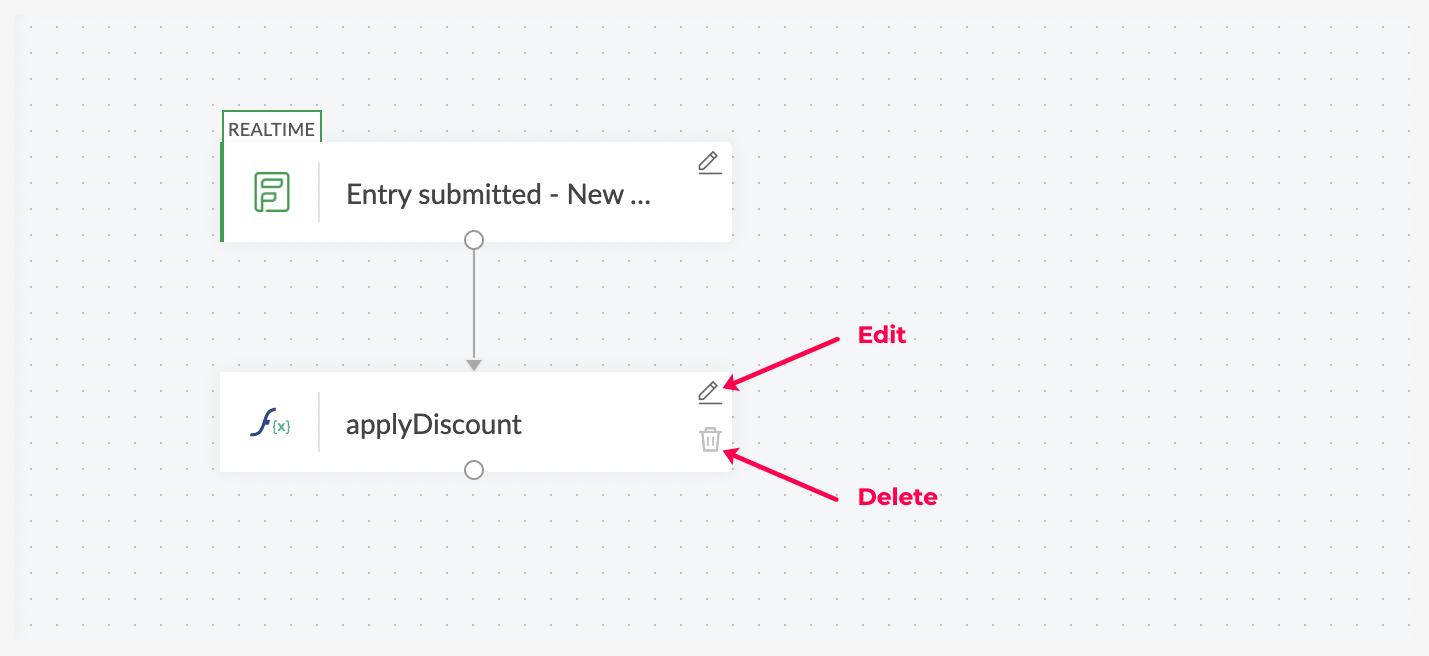This screenshot has width=1429, height=656.
Task: Click the green left border of trigger node
Action: pyautogui.click(x=222, y=192)
